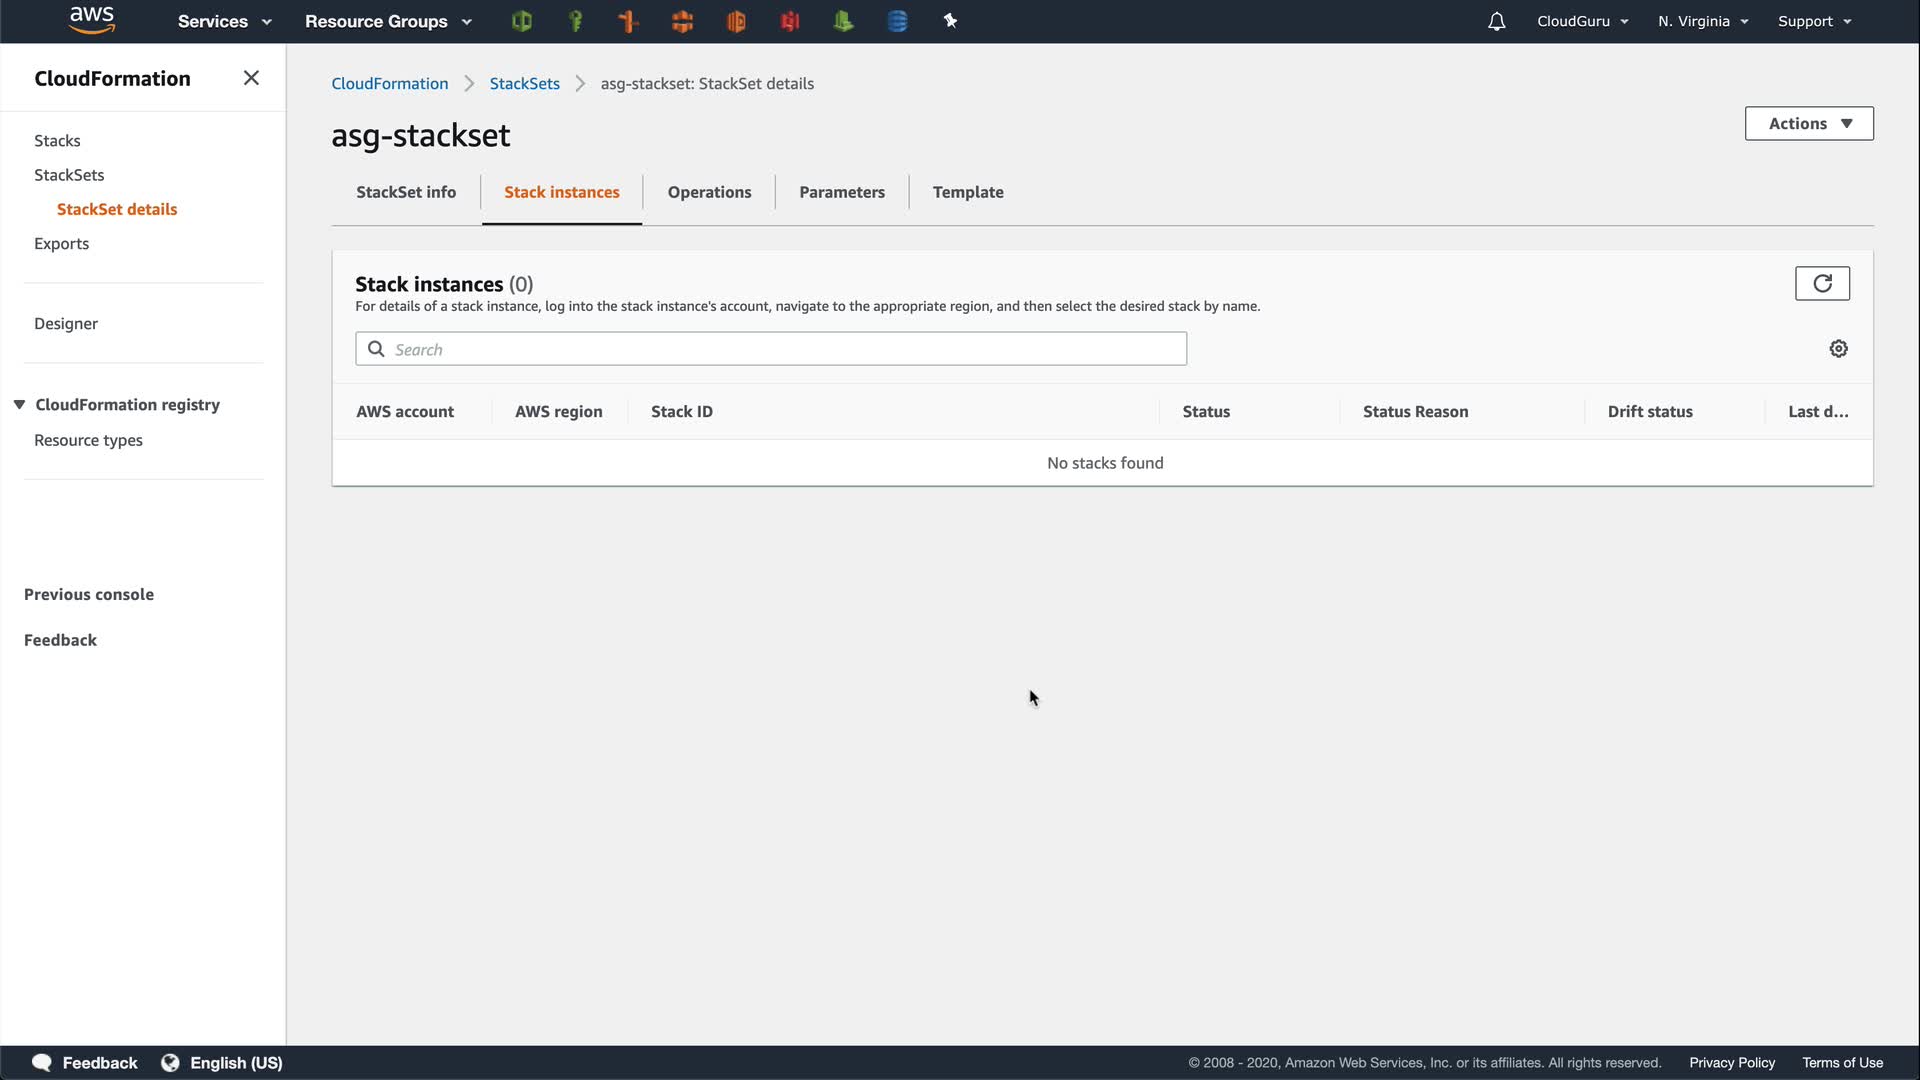
Task: Click the StackSets breadcrumb link
Action: (524, 84)
